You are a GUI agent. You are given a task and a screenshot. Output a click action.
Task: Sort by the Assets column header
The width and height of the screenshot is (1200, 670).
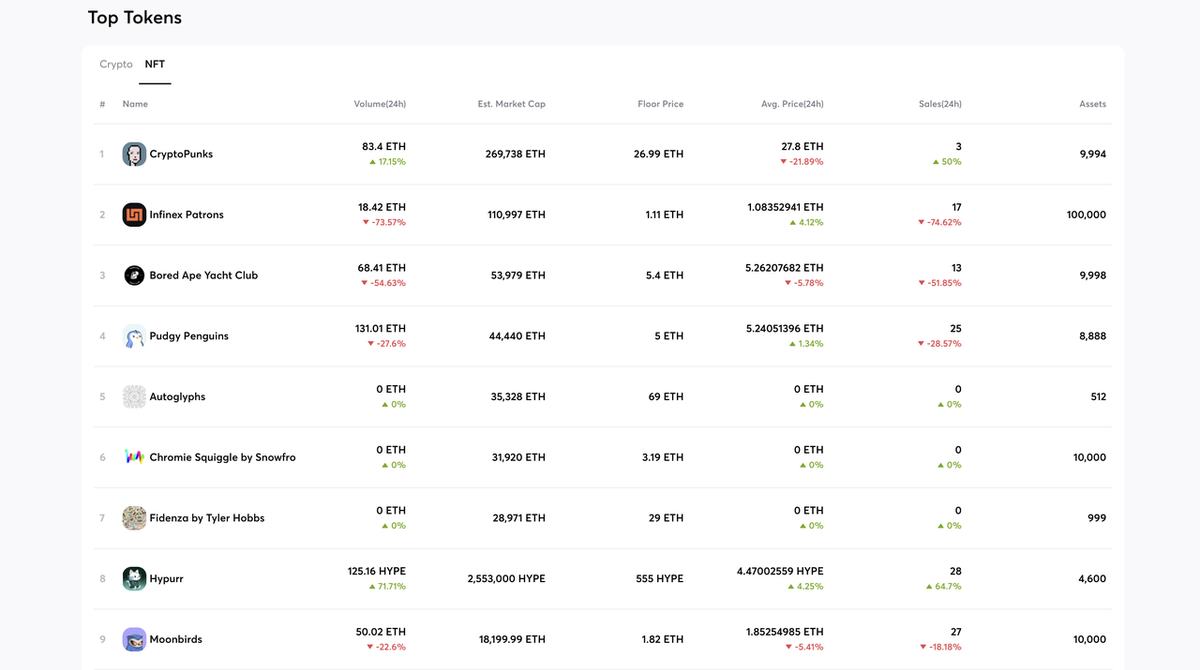(1093, 104)
